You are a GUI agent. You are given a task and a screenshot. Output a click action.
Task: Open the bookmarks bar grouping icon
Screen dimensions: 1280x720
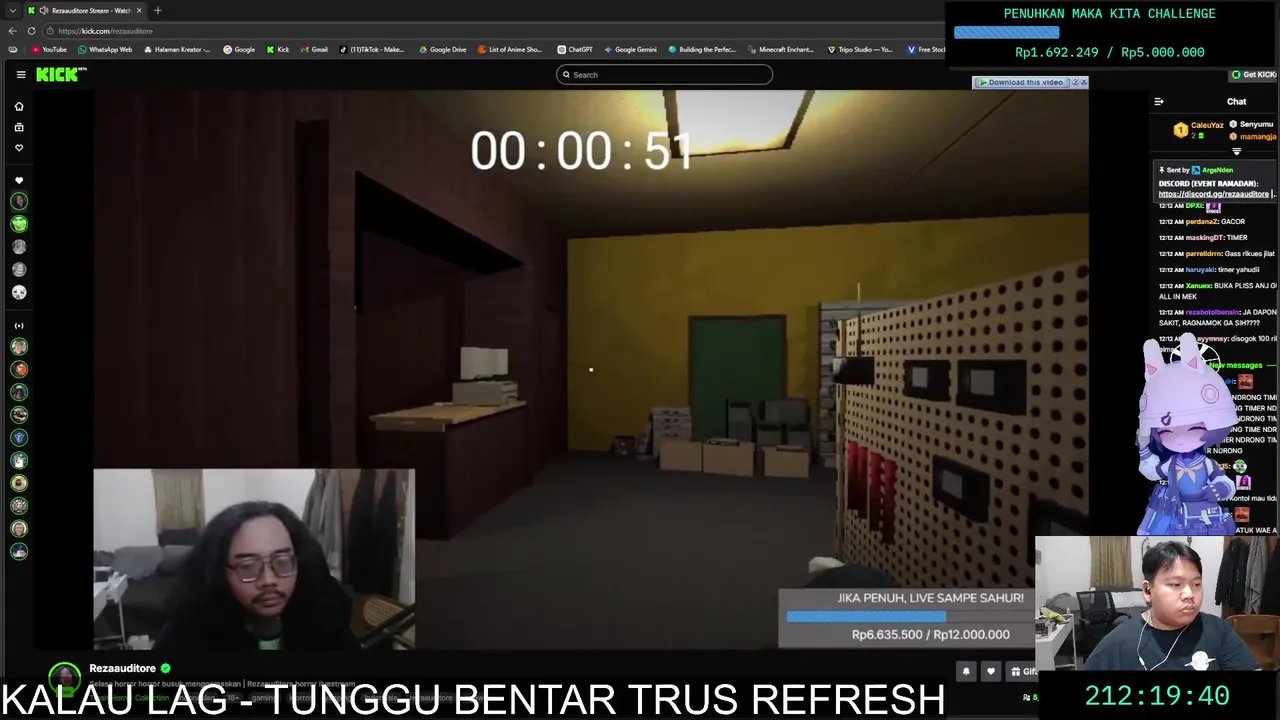[x=12, y=49]
